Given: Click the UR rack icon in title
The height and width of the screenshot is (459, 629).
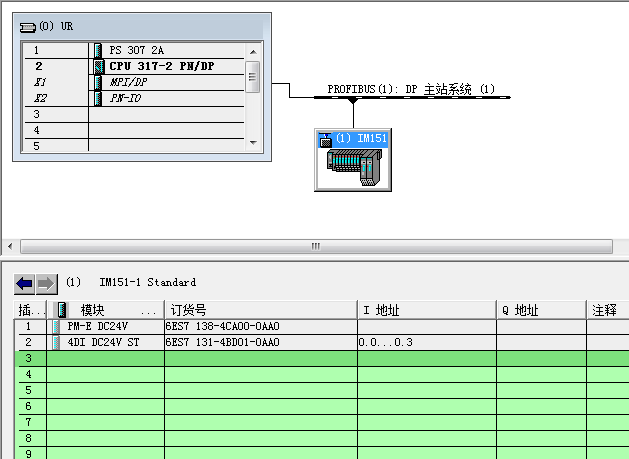Looking at the screenshot, I should [28, 24].
